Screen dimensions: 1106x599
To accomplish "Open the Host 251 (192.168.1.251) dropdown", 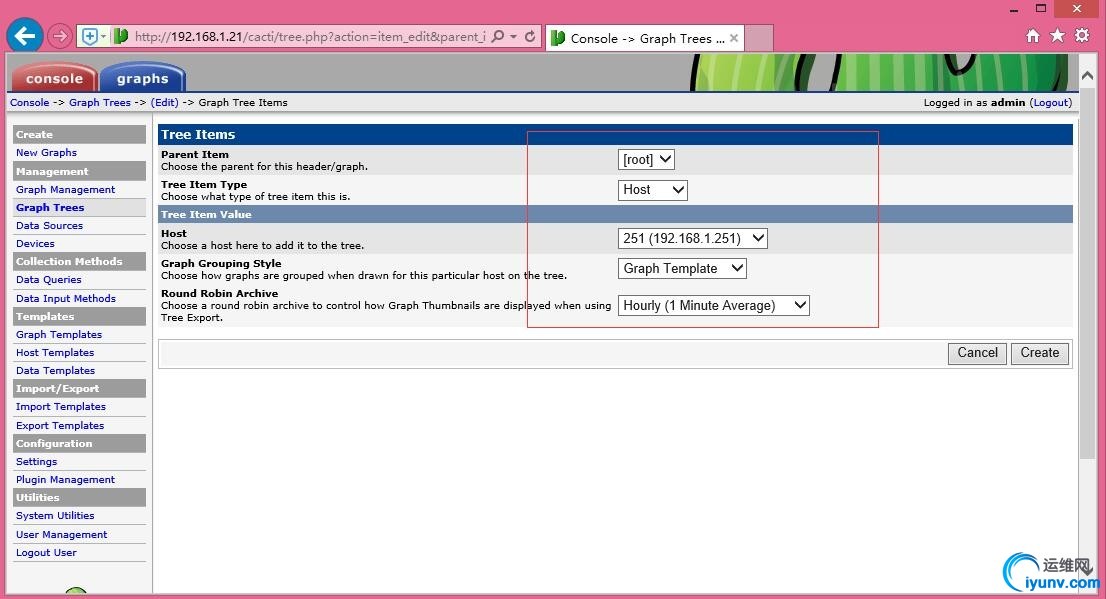I will click(x=693, y=238).
